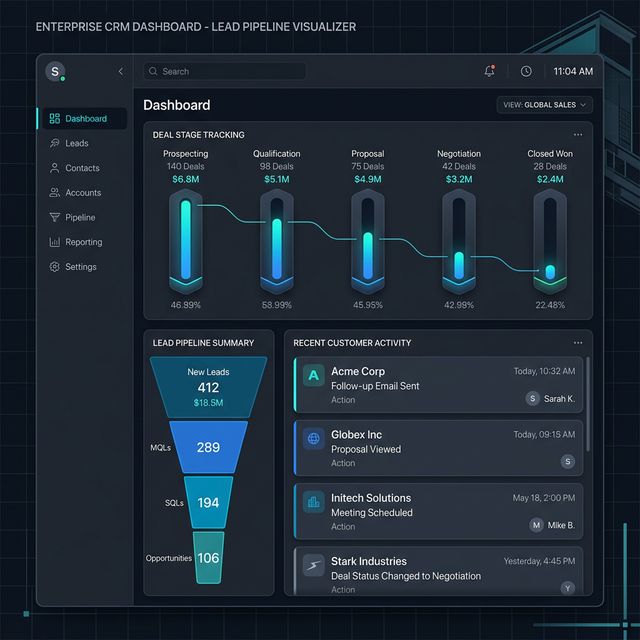This screenshot has width=640, height=640.
Task: Open Recent Customer Activity options menu
Action: tap(578, 343)
